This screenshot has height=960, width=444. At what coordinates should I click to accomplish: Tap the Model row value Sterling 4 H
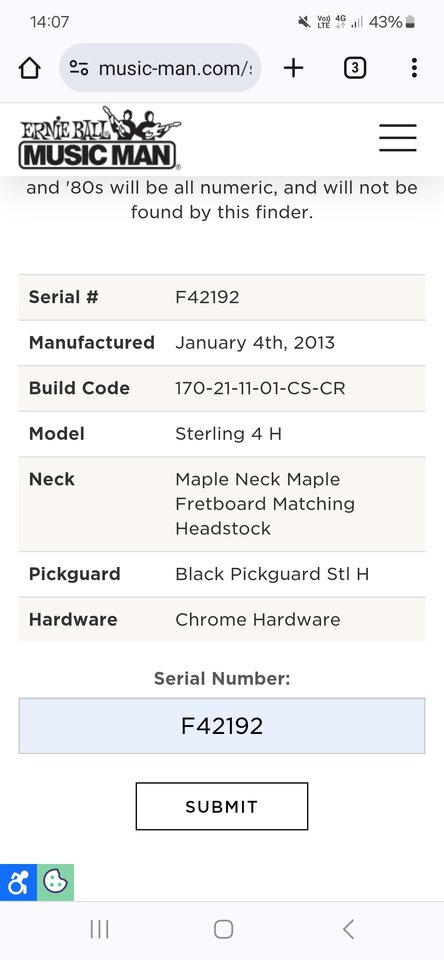(228, 434)
